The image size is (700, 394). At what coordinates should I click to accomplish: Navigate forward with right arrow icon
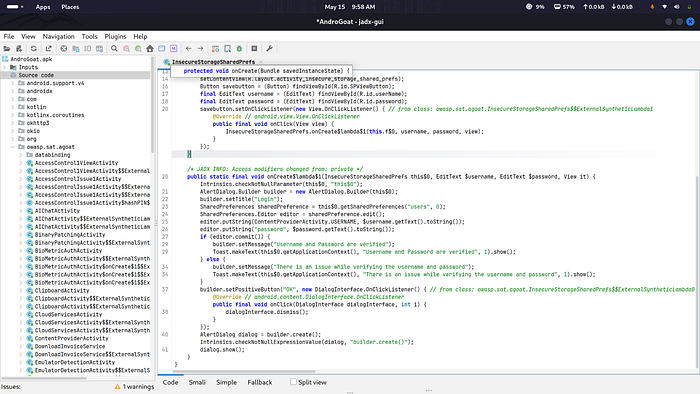[x=200, y=49]
